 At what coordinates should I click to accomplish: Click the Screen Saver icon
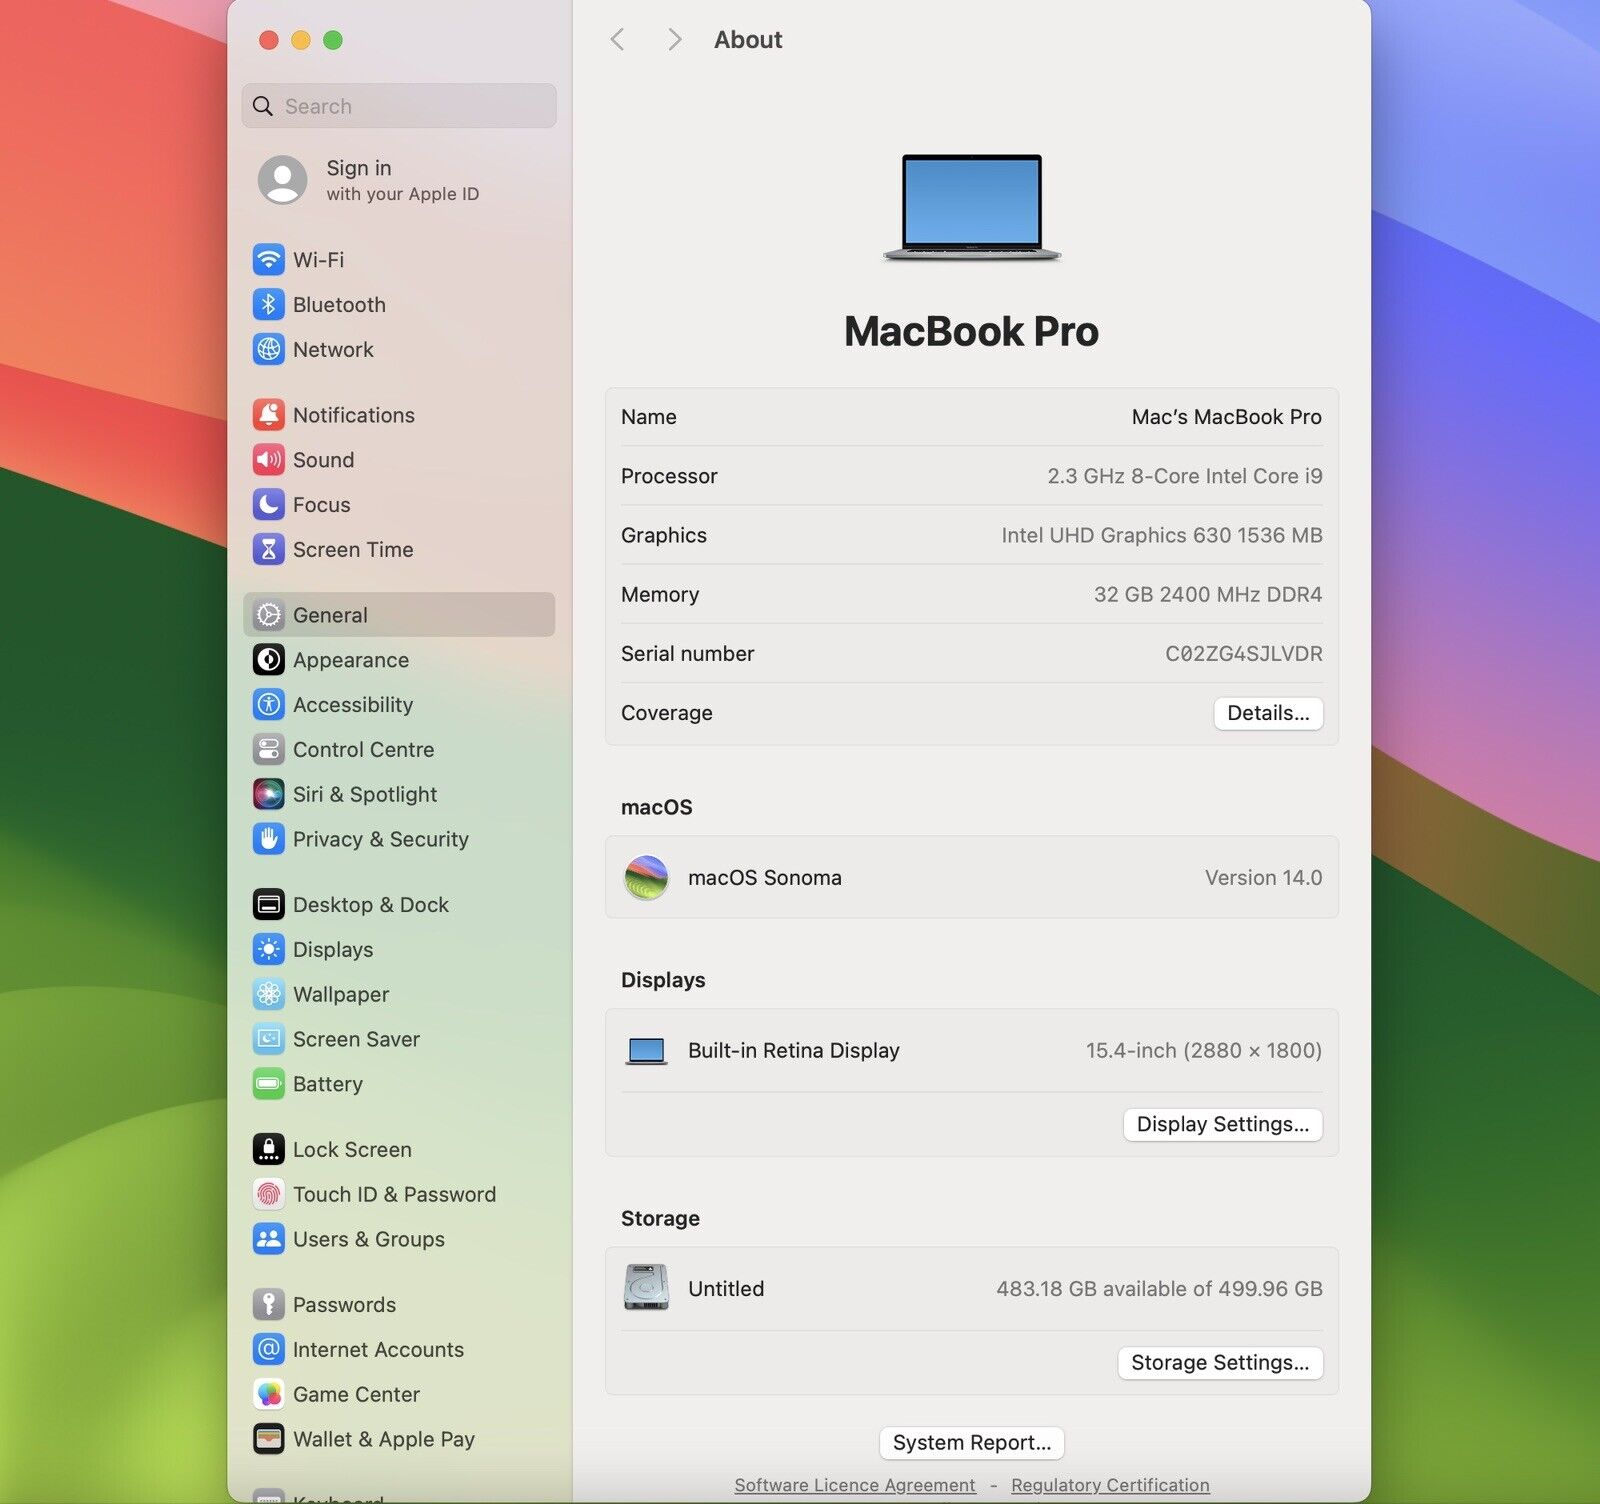[x=268, y=1040]
